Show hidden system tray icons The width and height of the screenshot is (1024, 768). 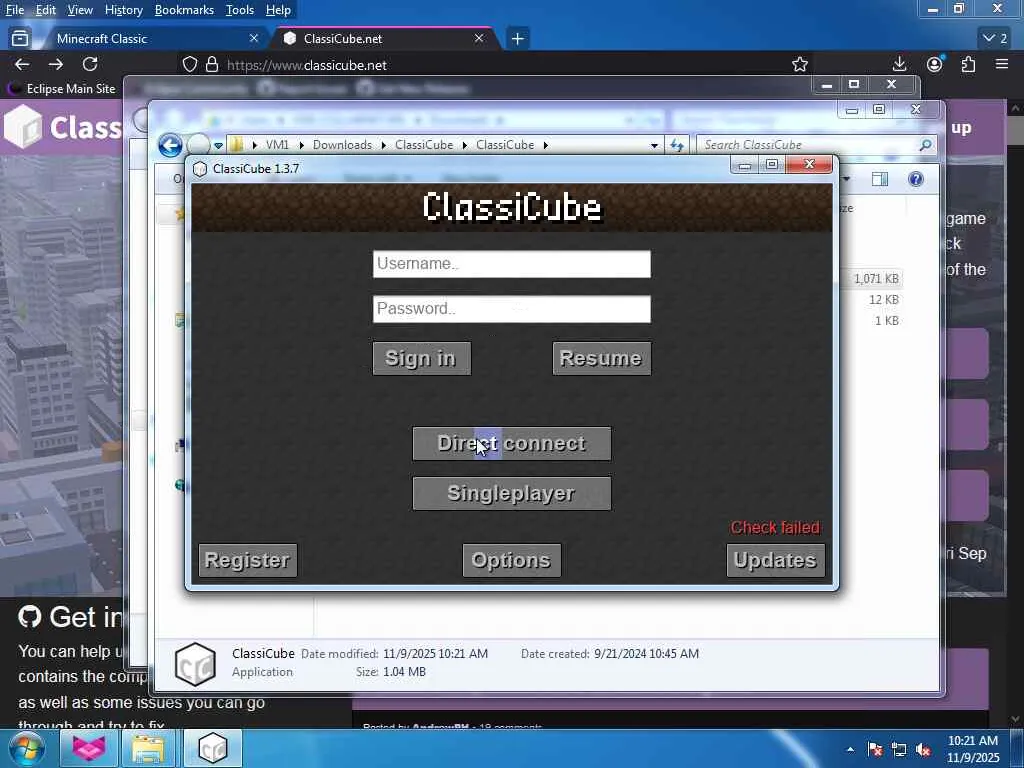coord(850,750)
